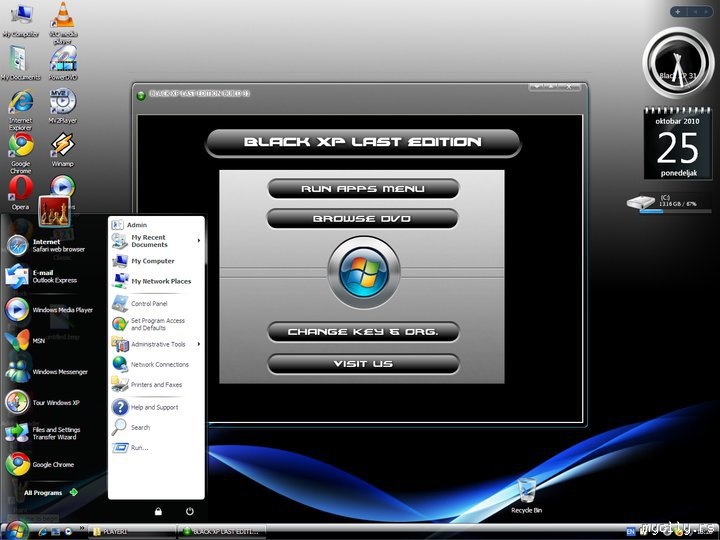Expand All Programs list

pyautogui.click(x=51, y=492)
